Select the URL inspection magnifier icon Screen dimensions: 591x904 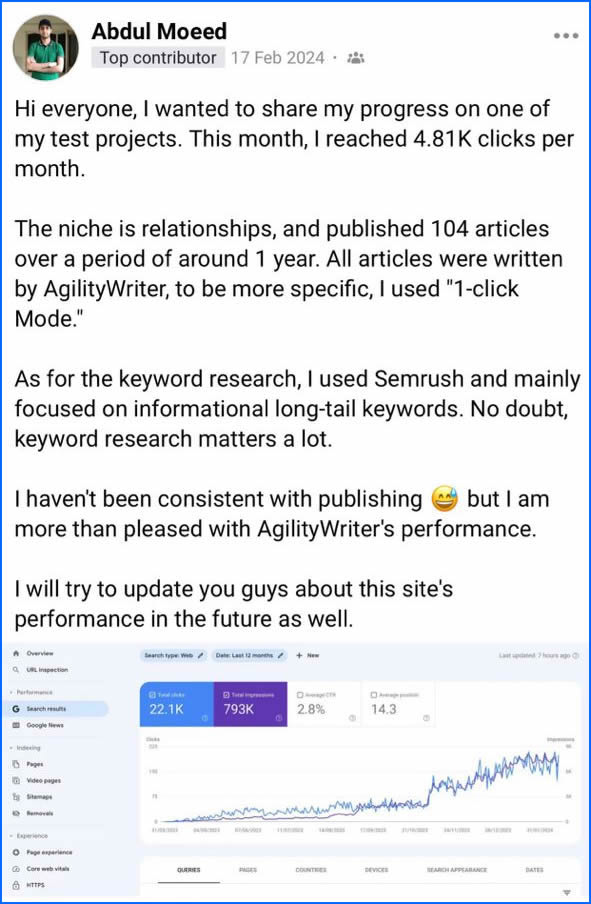(16, 668)
